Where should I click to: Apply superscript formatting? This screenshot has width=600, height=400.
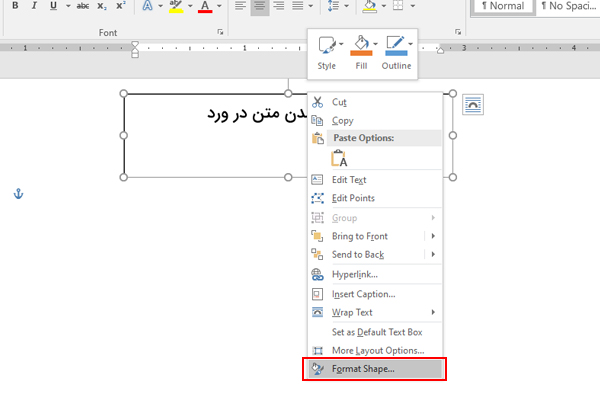pos(120,6)
